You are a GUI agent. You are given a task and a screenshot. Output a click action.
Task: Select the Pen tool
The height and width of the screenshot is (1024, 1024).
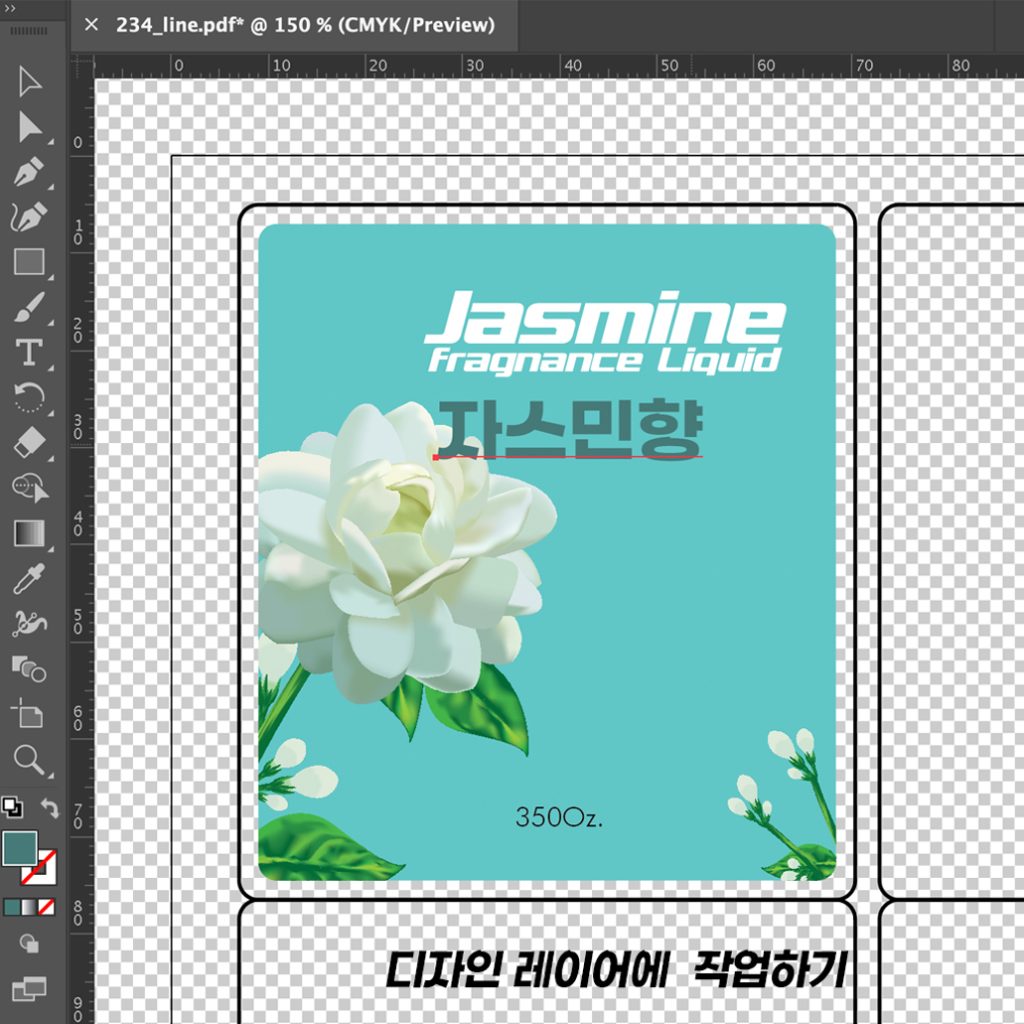tap(29, 172)
